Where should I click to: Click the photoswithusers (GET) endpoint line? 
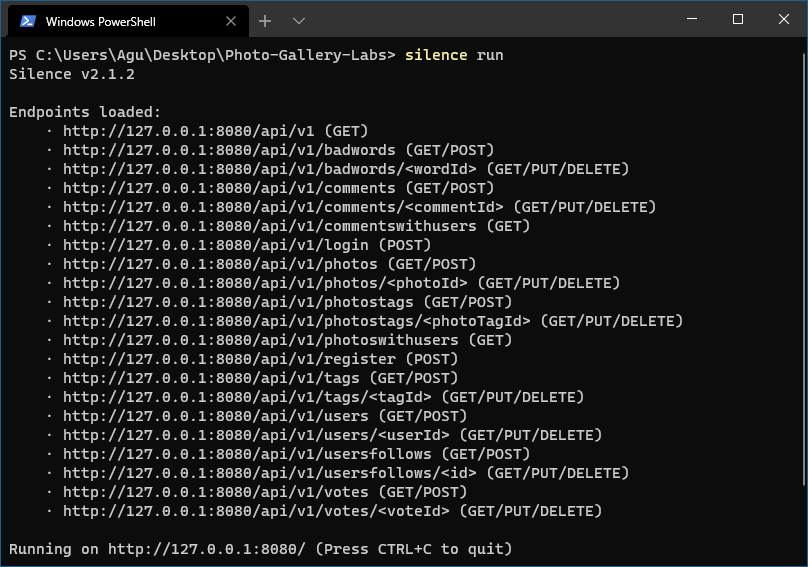click(288, 340)
